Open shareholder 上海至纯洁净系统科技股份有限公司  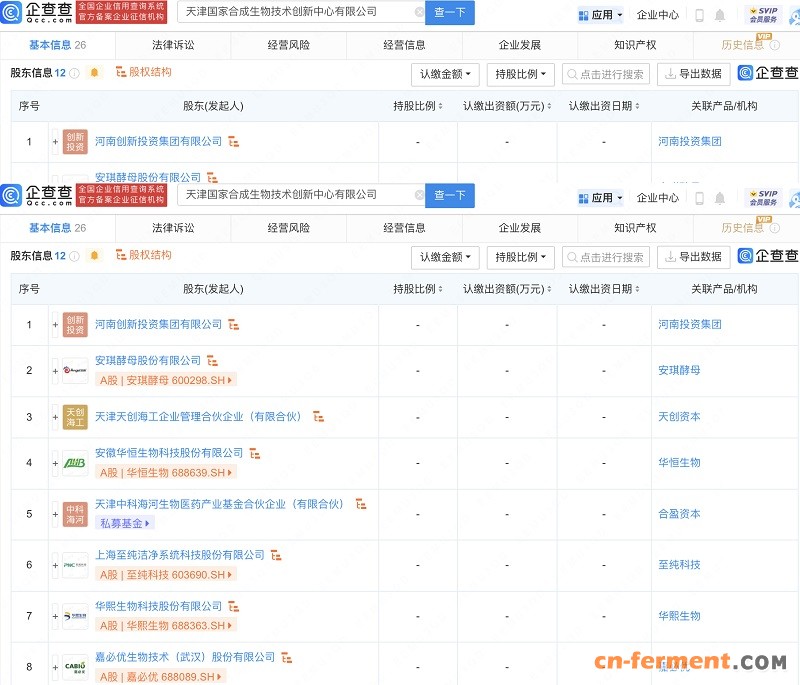click(180, 555)
